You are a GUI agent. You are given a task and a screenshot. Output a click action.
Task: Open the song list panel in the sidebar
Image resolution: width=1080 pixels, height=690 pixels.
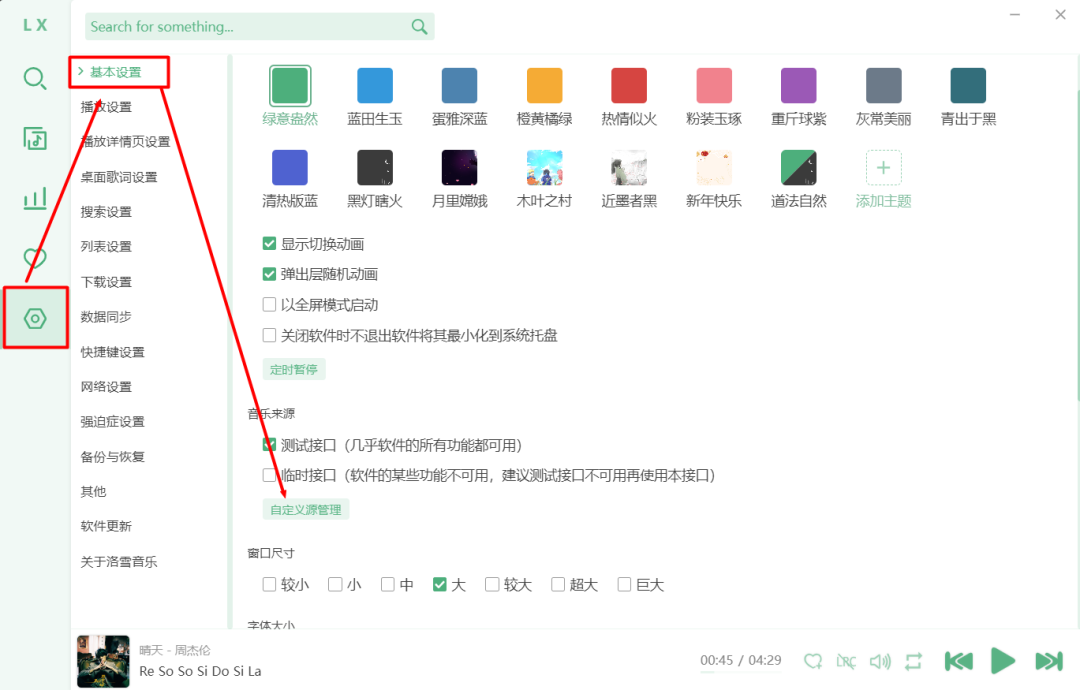(x=35, y=138)
